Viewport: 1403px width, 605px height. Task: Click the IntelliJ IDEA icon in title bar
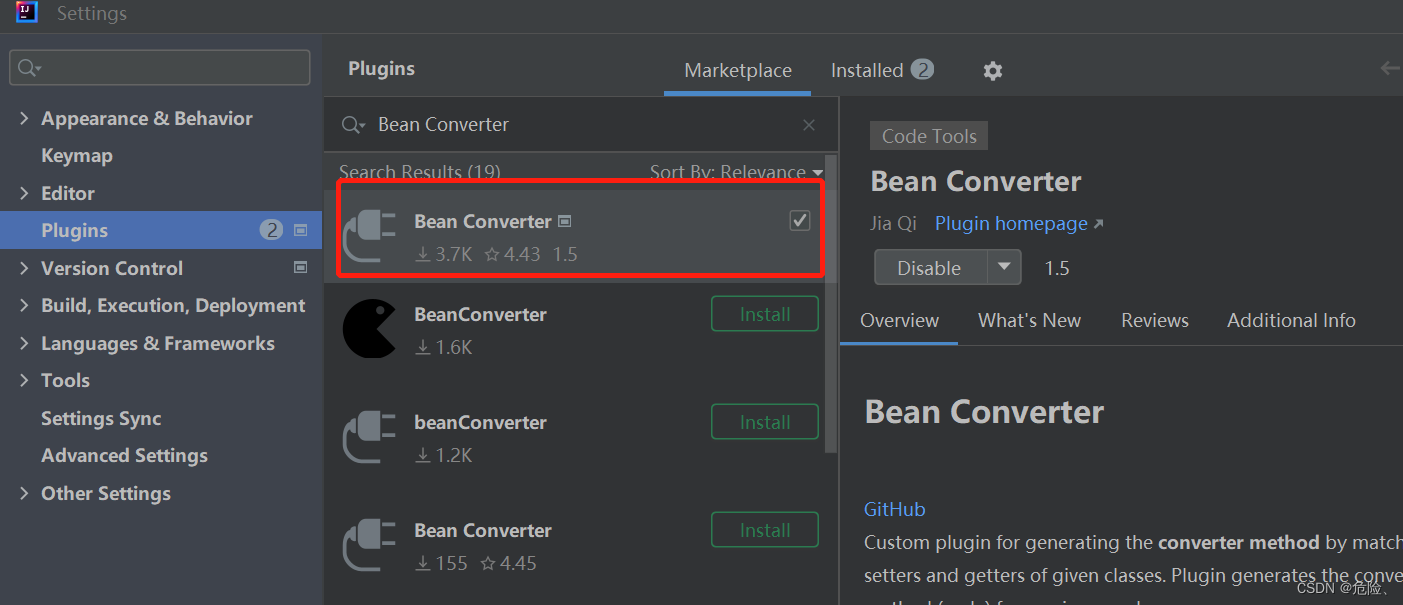(25, 13)
